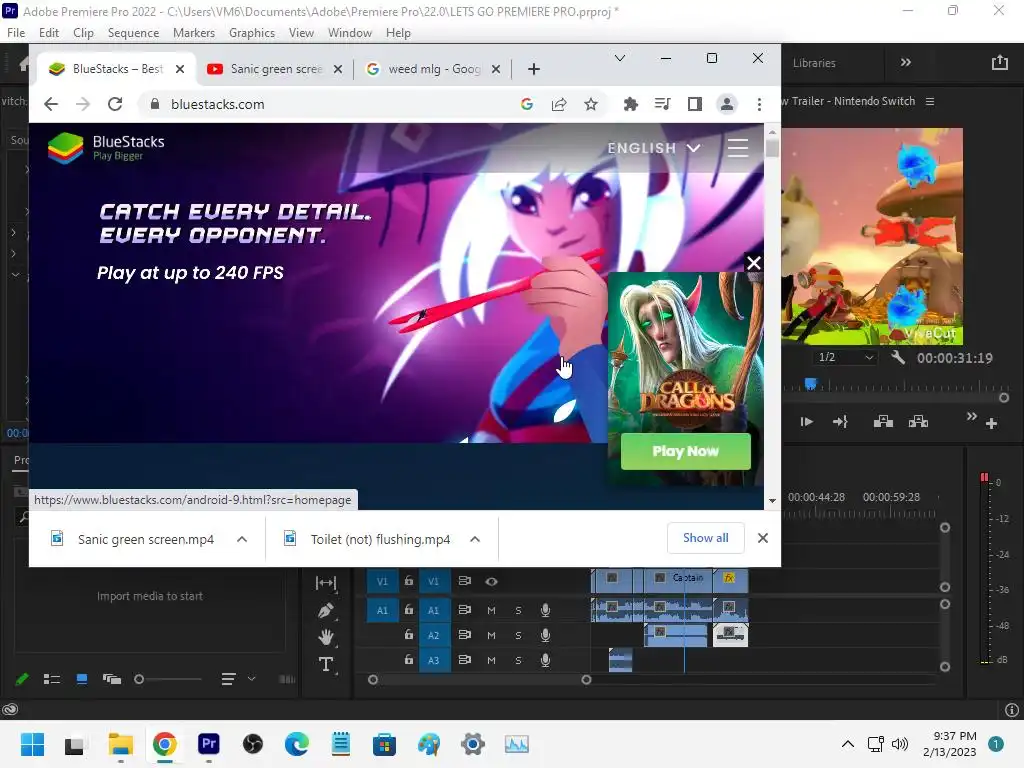Click the Chrome share page icon
This screenshot has width=1024, height=768.
tap(559, 104)
